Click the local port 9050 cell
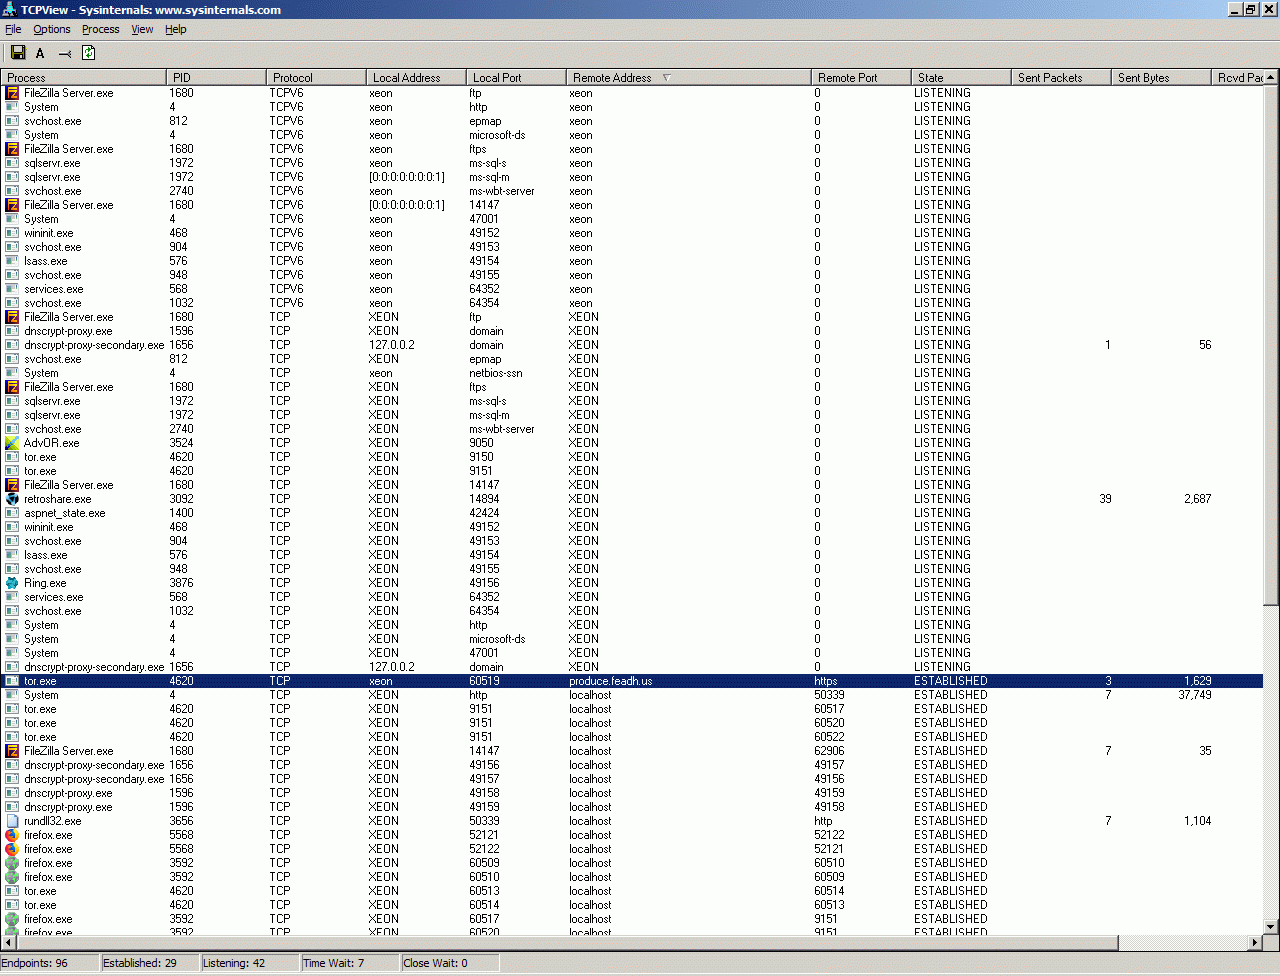1280x976 pixels. coord(481,443)
